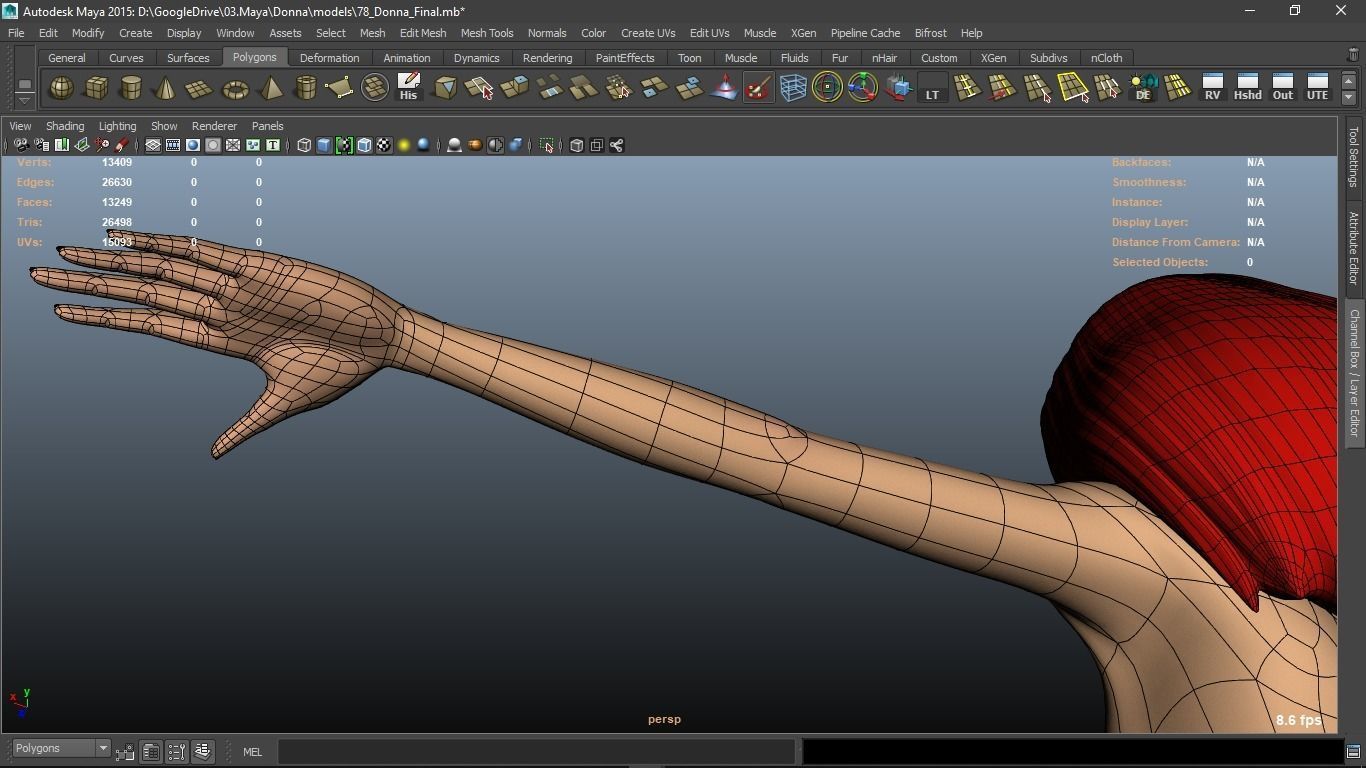This screenshot has height=768, width=1366.
Task: Click the His (history) shelf icon
Action: [x=408, y=88]
